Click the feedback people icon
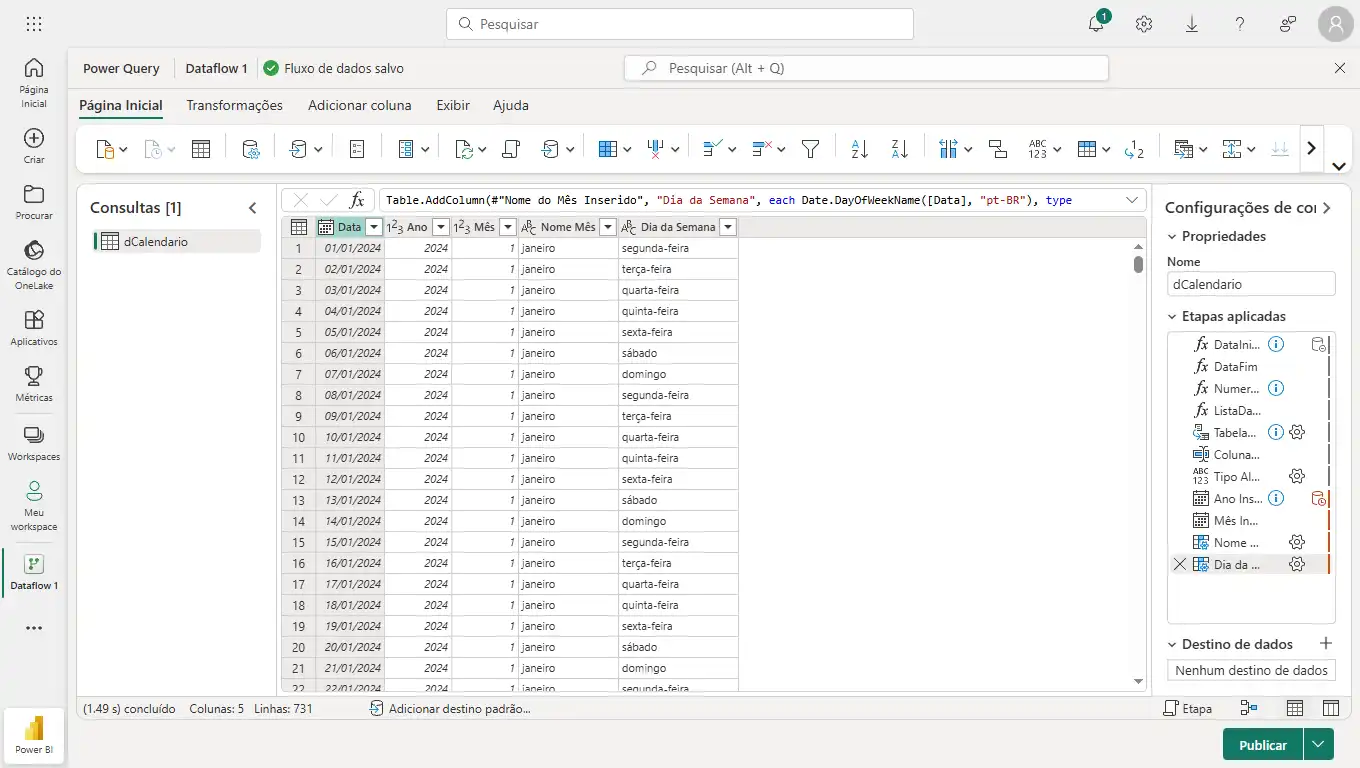This screenshot has width=1360, height=768. pos(1288,24)
